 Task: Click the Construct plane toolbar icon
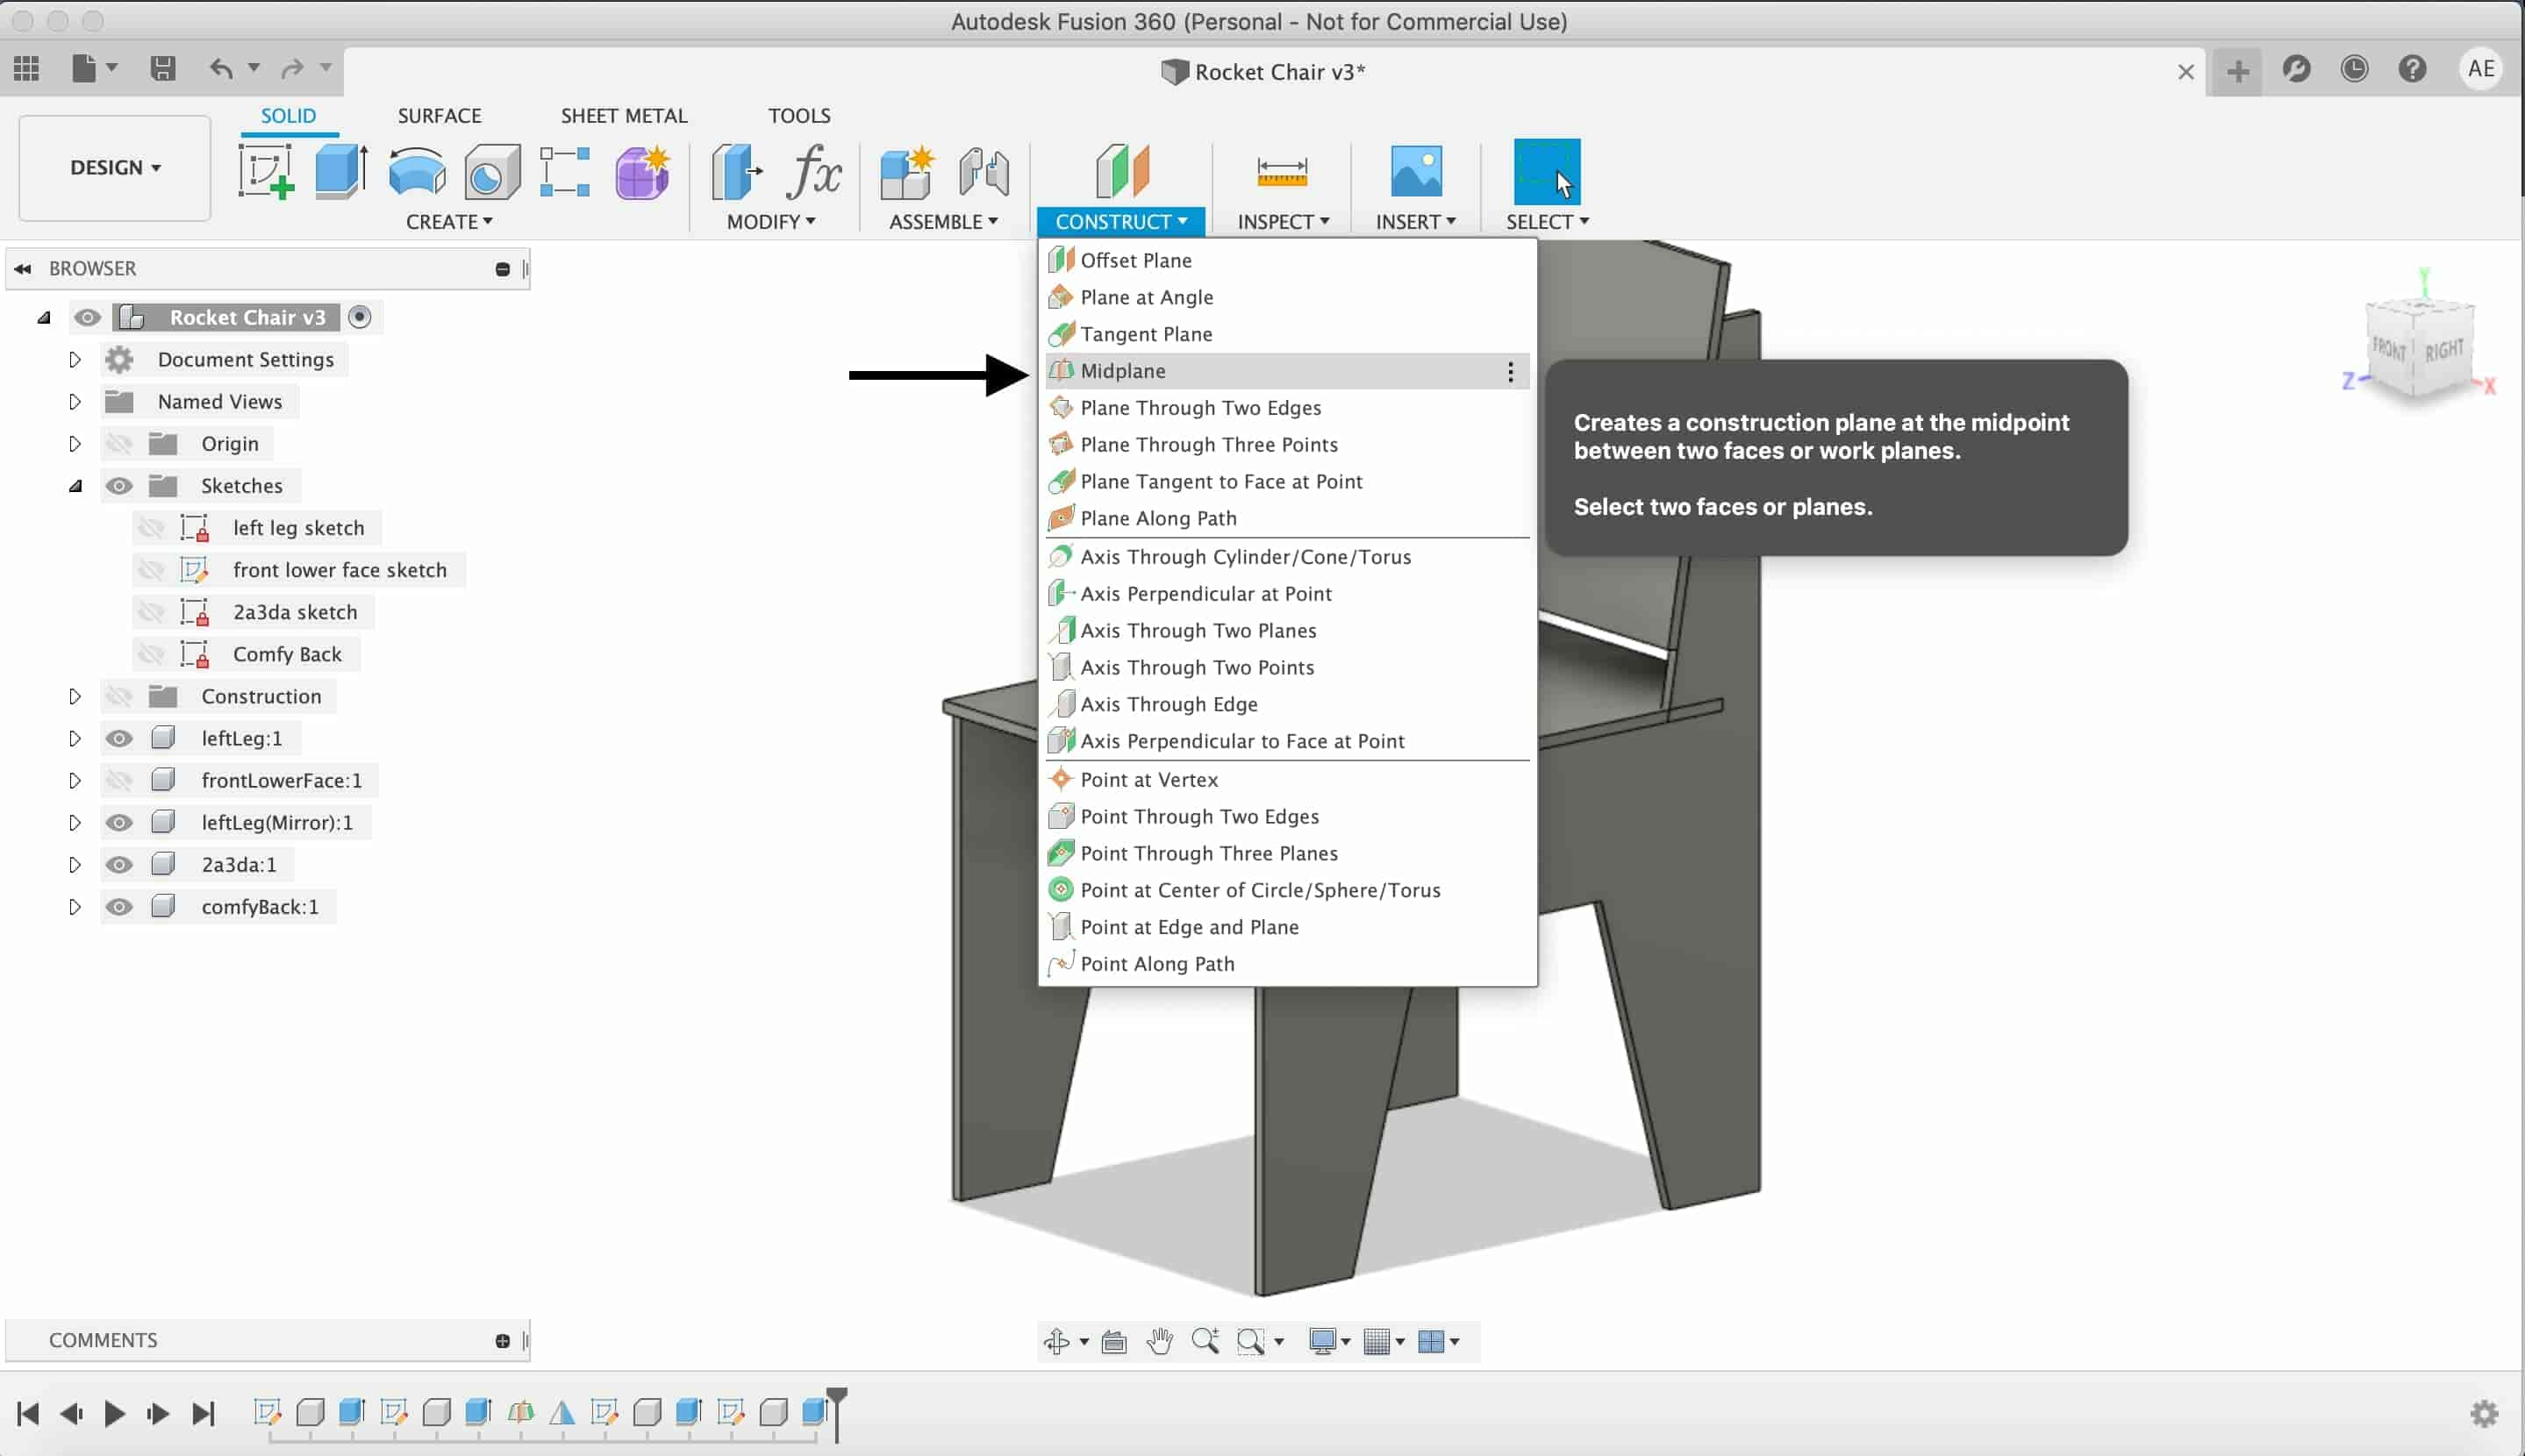tap(1122, 171)
